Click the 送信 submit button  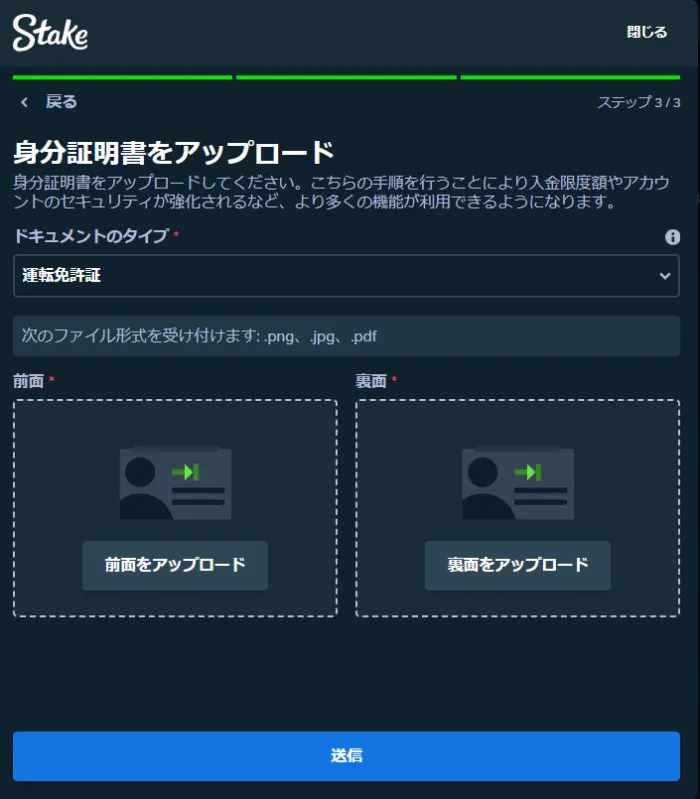[346, 756]
